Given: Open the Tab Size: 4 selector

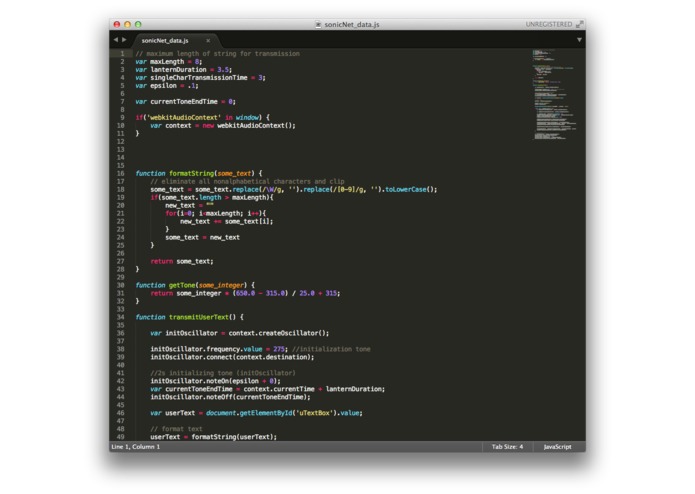Looking at the screenshot, I should click(507, 447).
